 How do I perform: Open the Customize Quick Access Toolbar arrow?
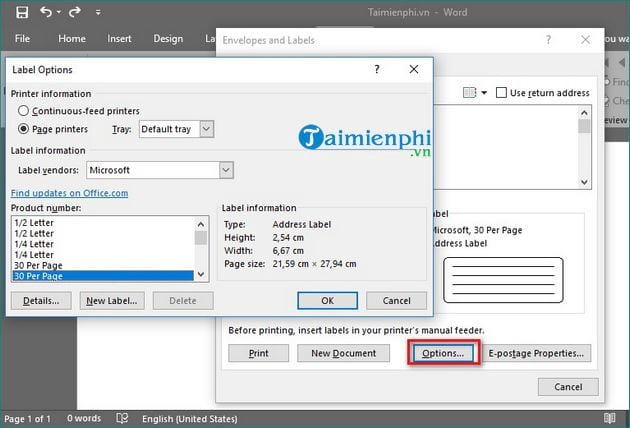[x=98, y=12]
